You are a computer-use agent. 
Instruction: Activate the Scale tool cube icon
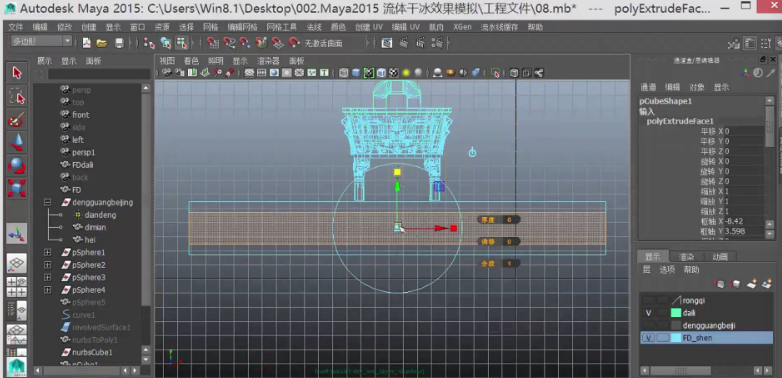17,189
